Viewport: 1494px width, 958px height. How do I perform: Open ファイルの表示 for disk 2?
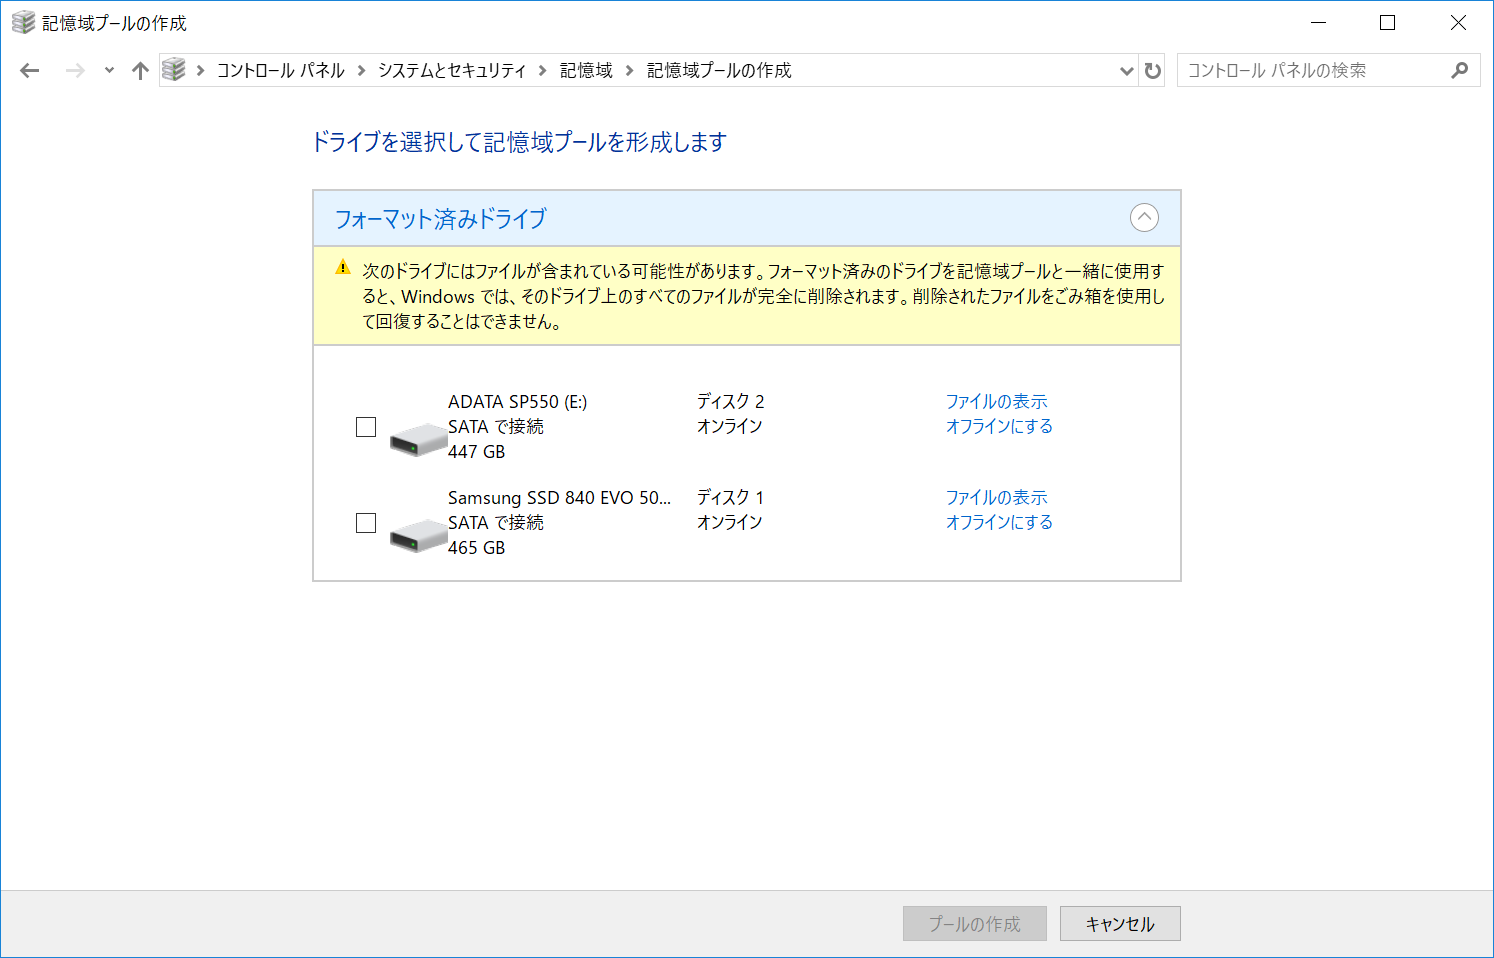tap(996, 401)
